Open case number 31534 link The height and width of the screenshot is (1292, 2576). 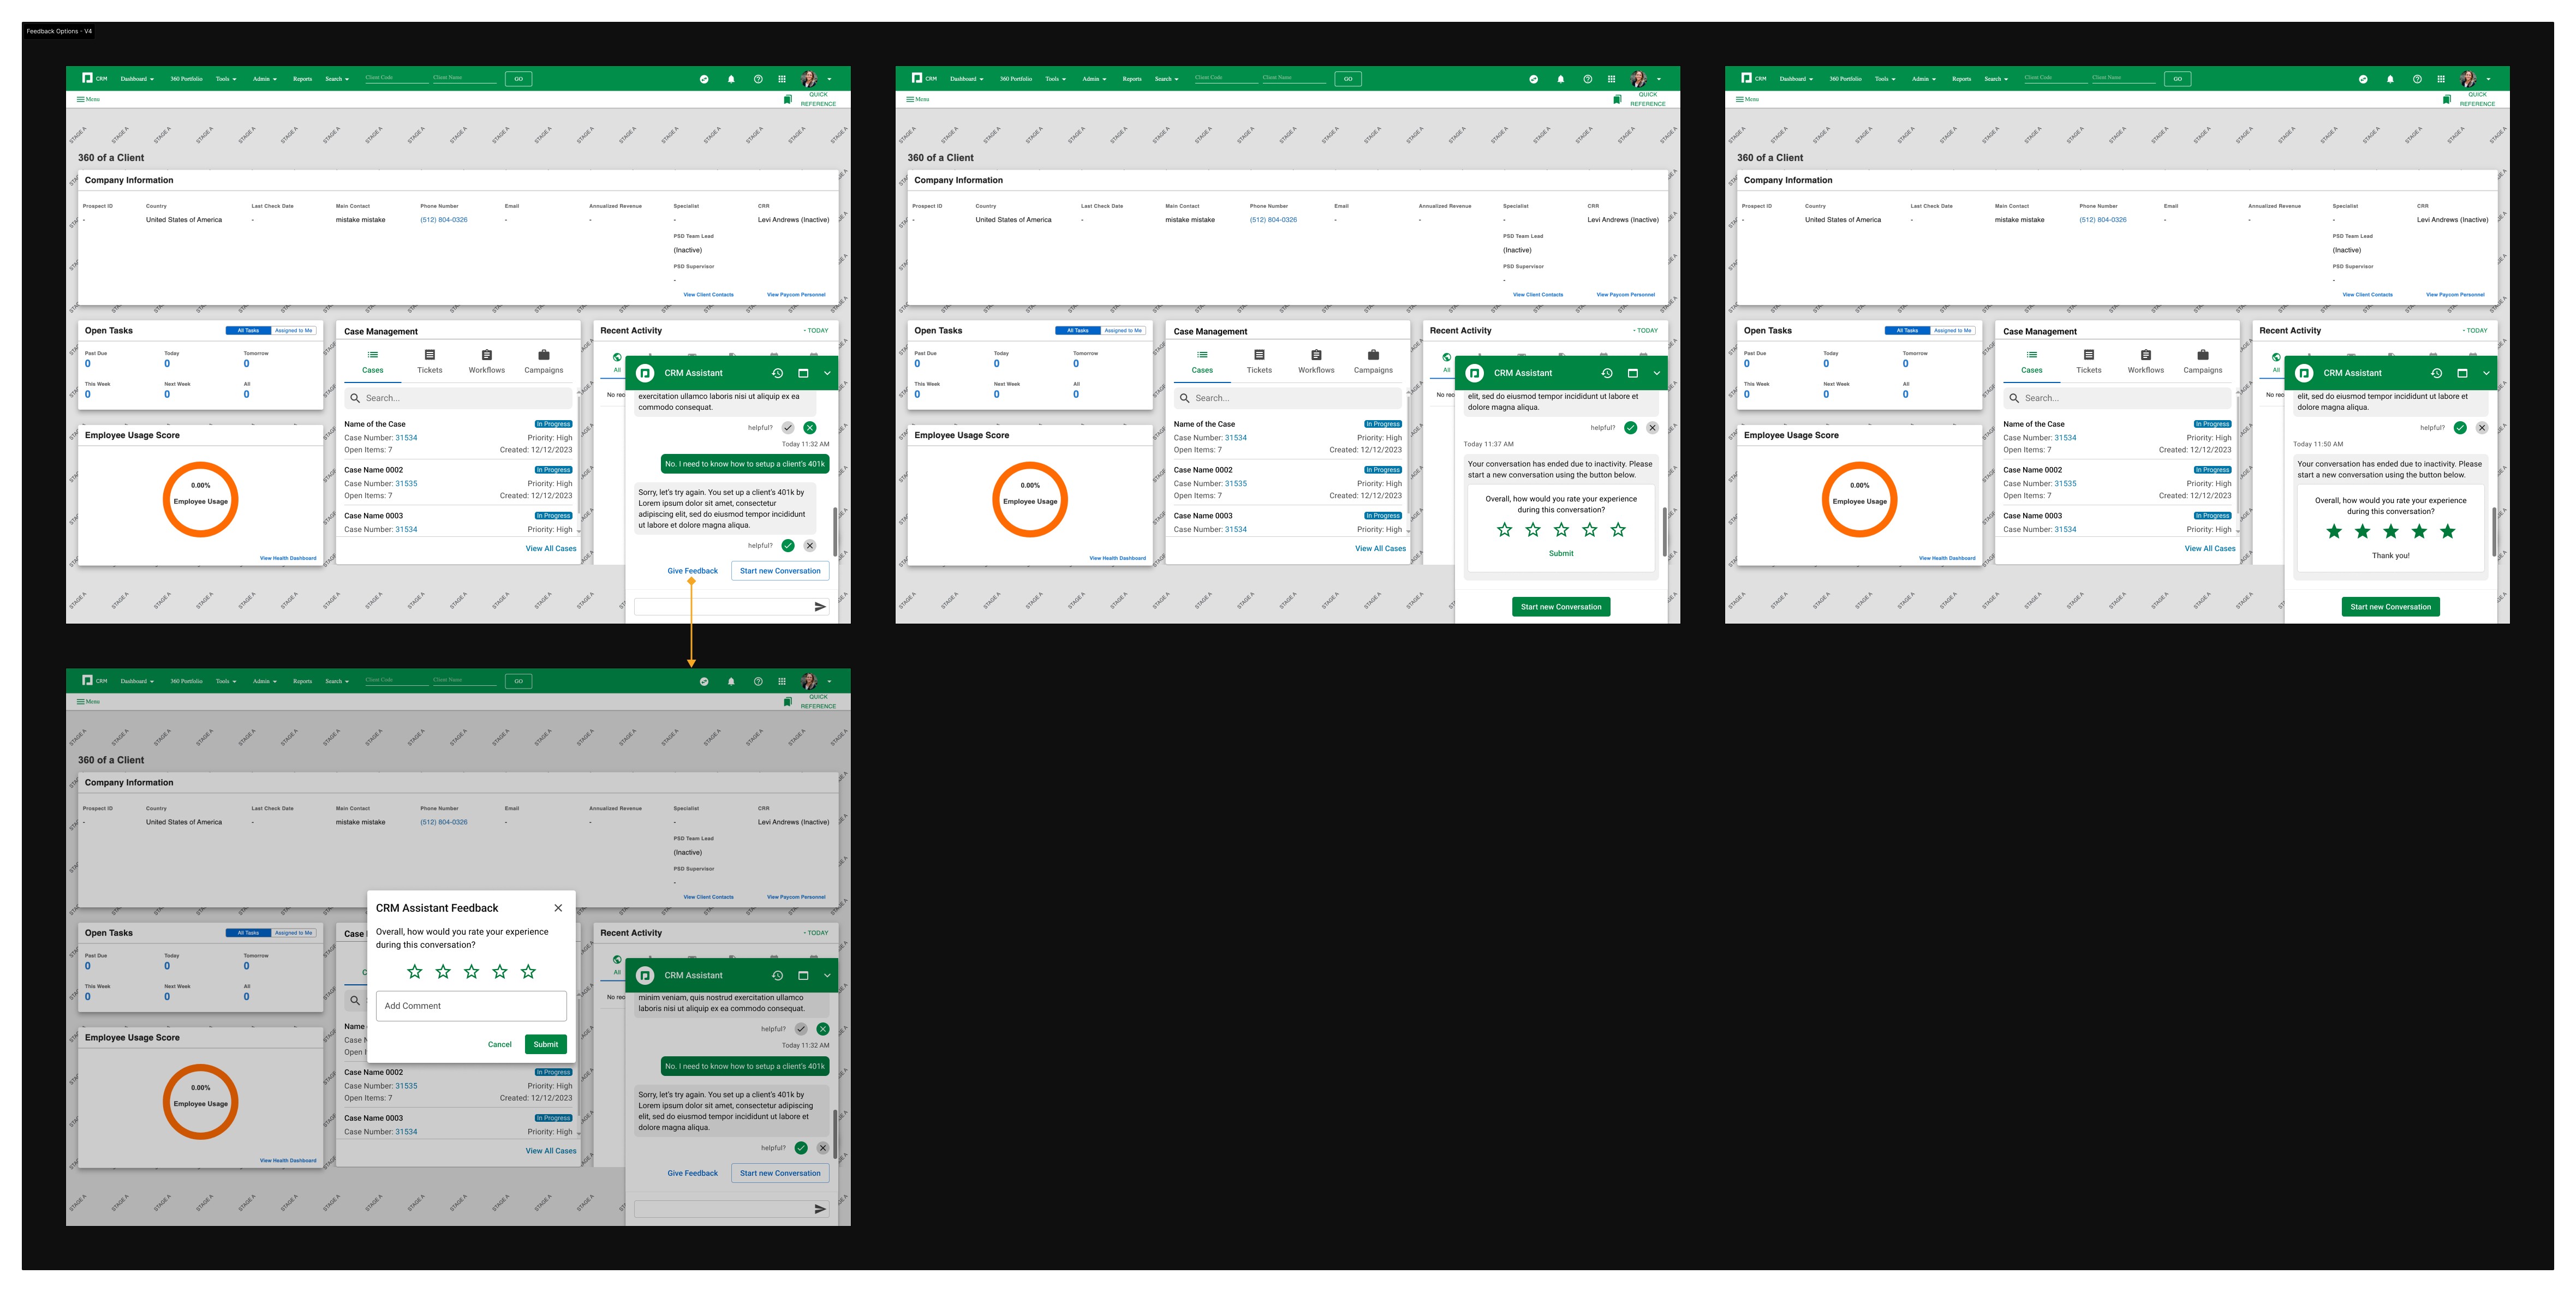[406, 437]
